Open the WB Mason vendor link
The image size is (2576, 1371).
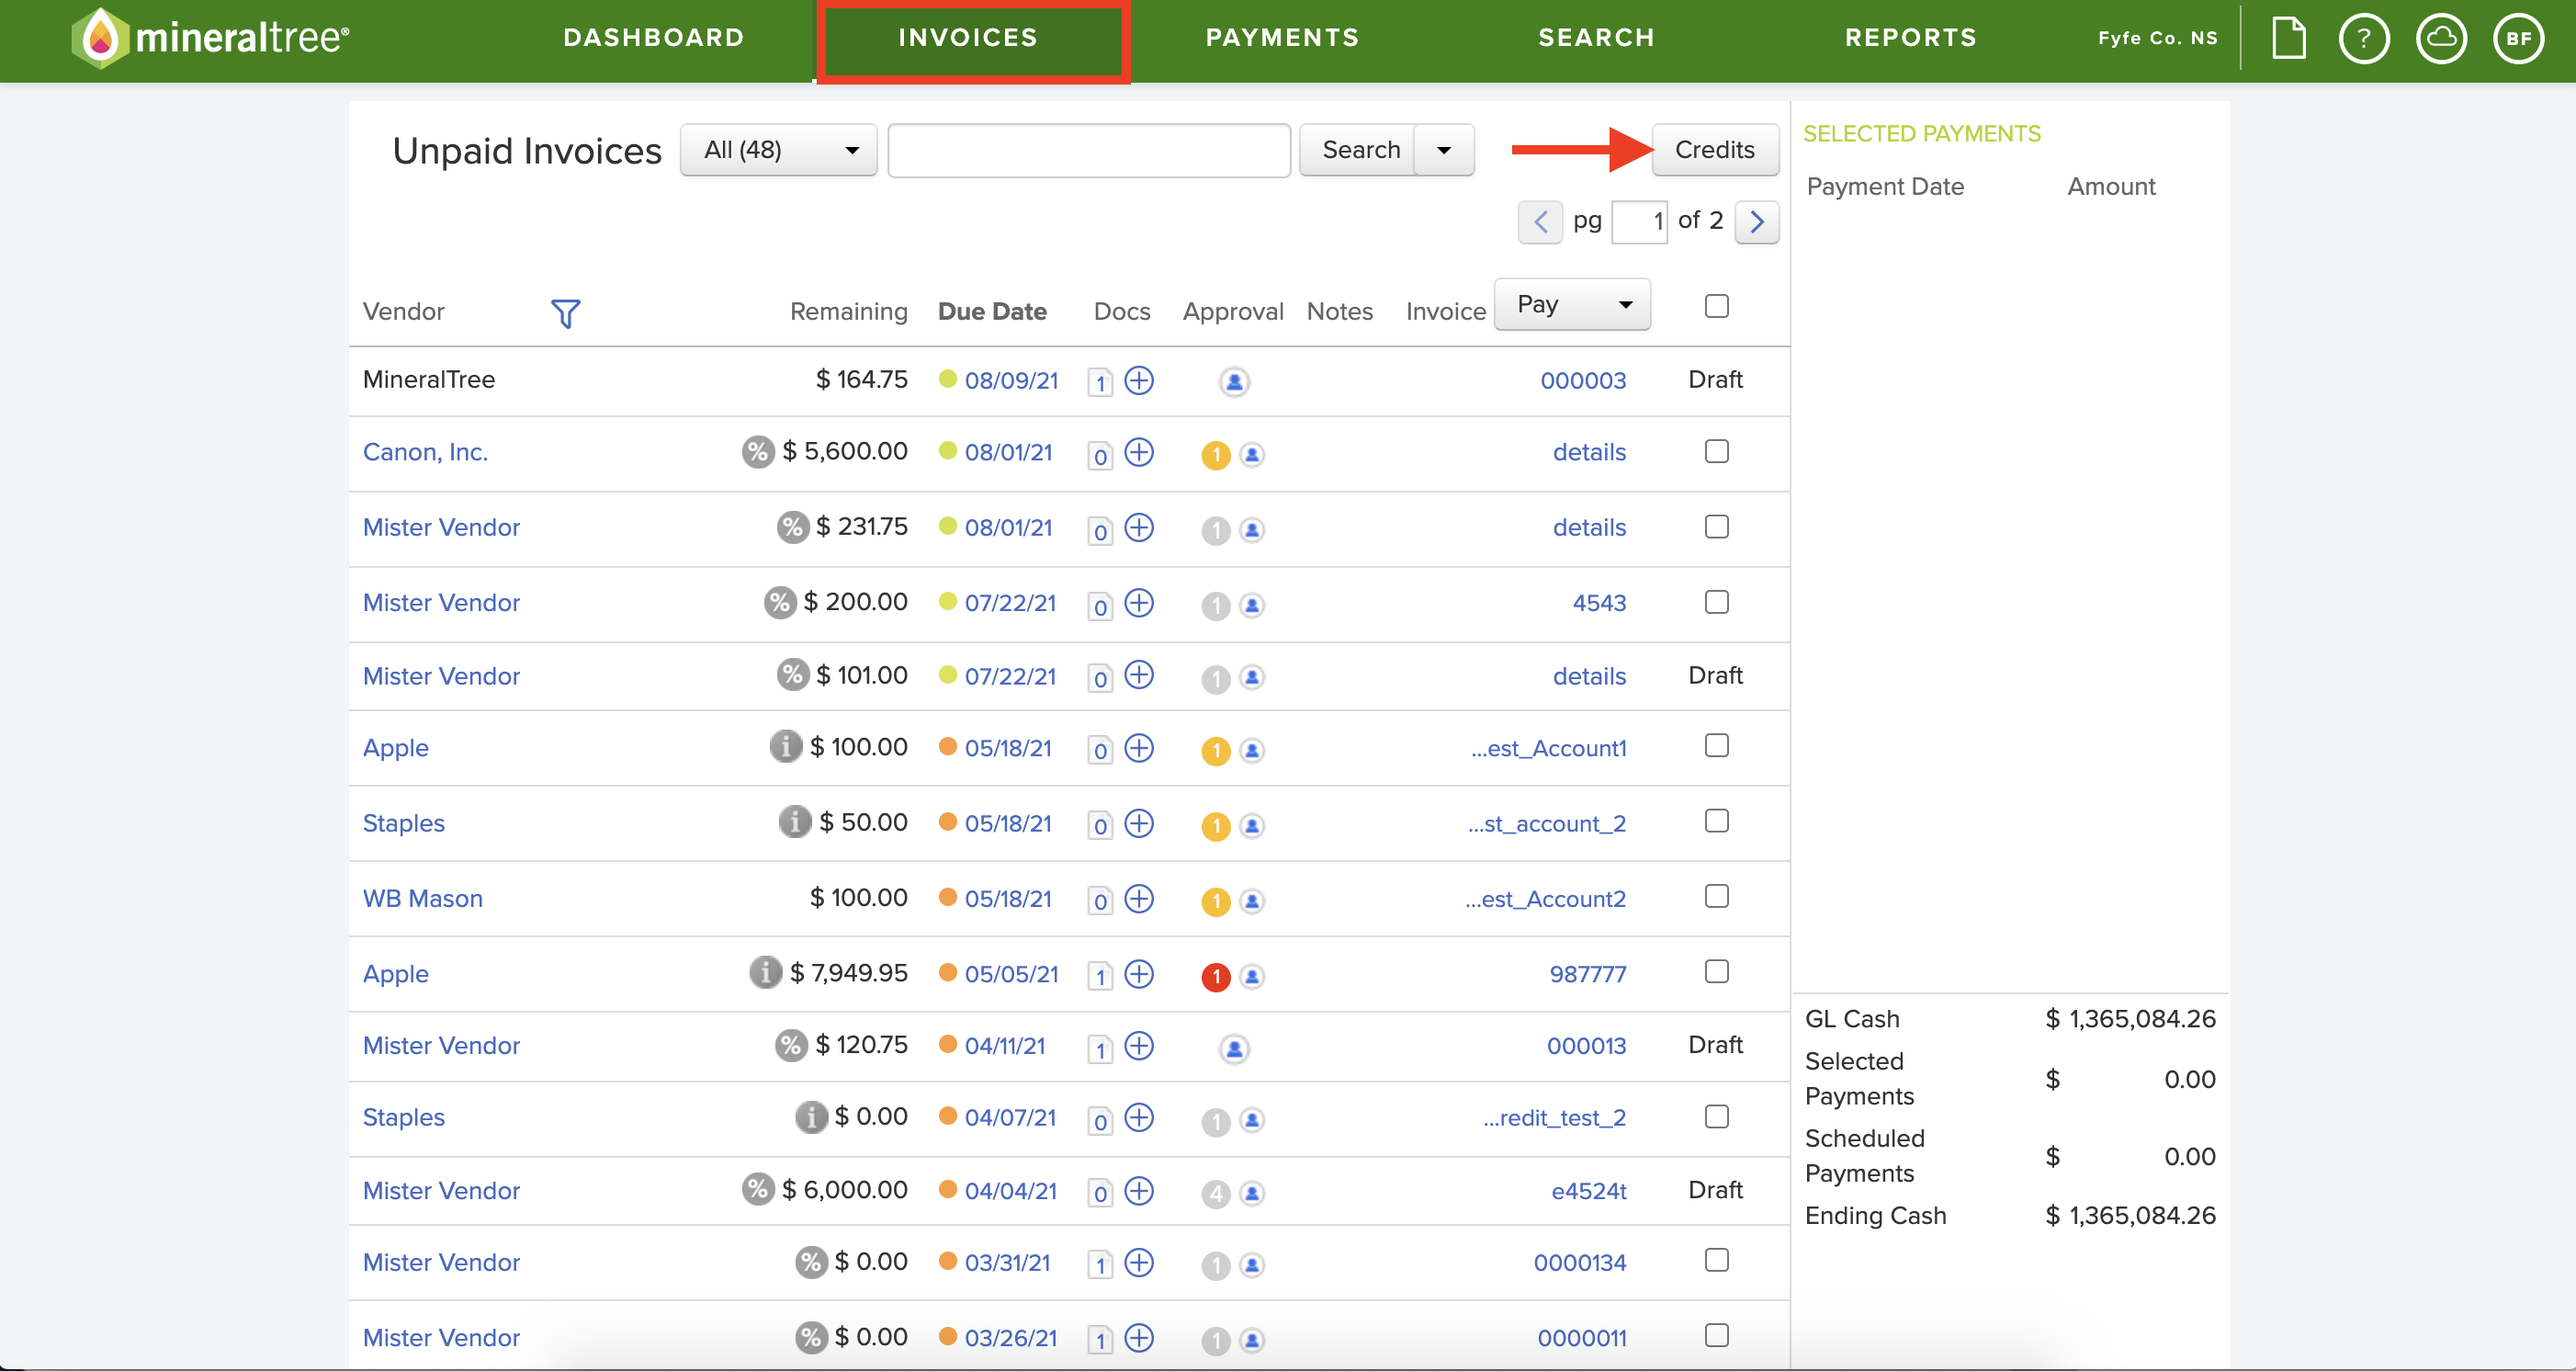(x=423, y=898)
